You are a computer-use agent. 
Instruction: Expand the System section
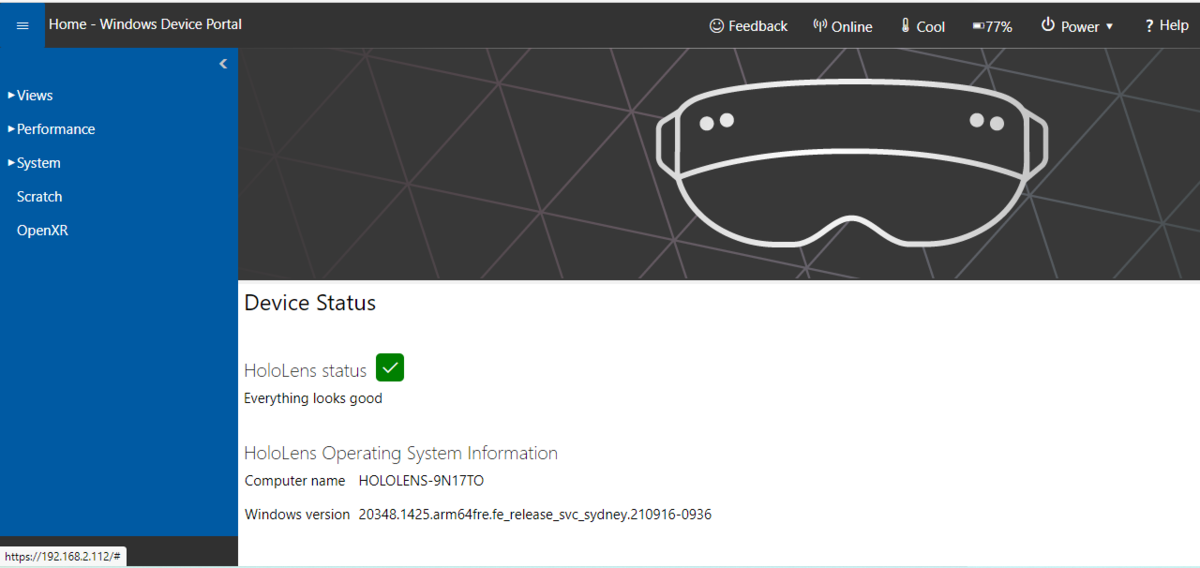point(34,163)
